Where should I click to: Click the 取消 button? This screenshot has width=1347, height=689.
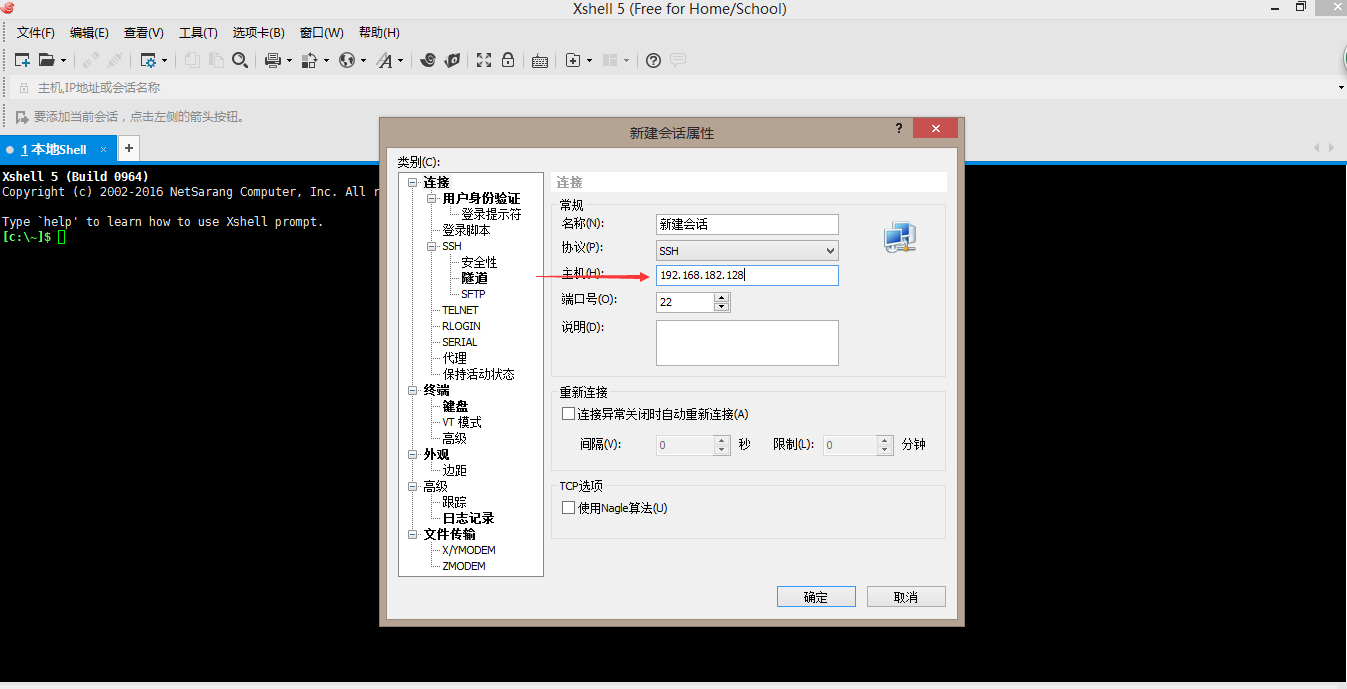pyautogui.click(x=906, y=597)
